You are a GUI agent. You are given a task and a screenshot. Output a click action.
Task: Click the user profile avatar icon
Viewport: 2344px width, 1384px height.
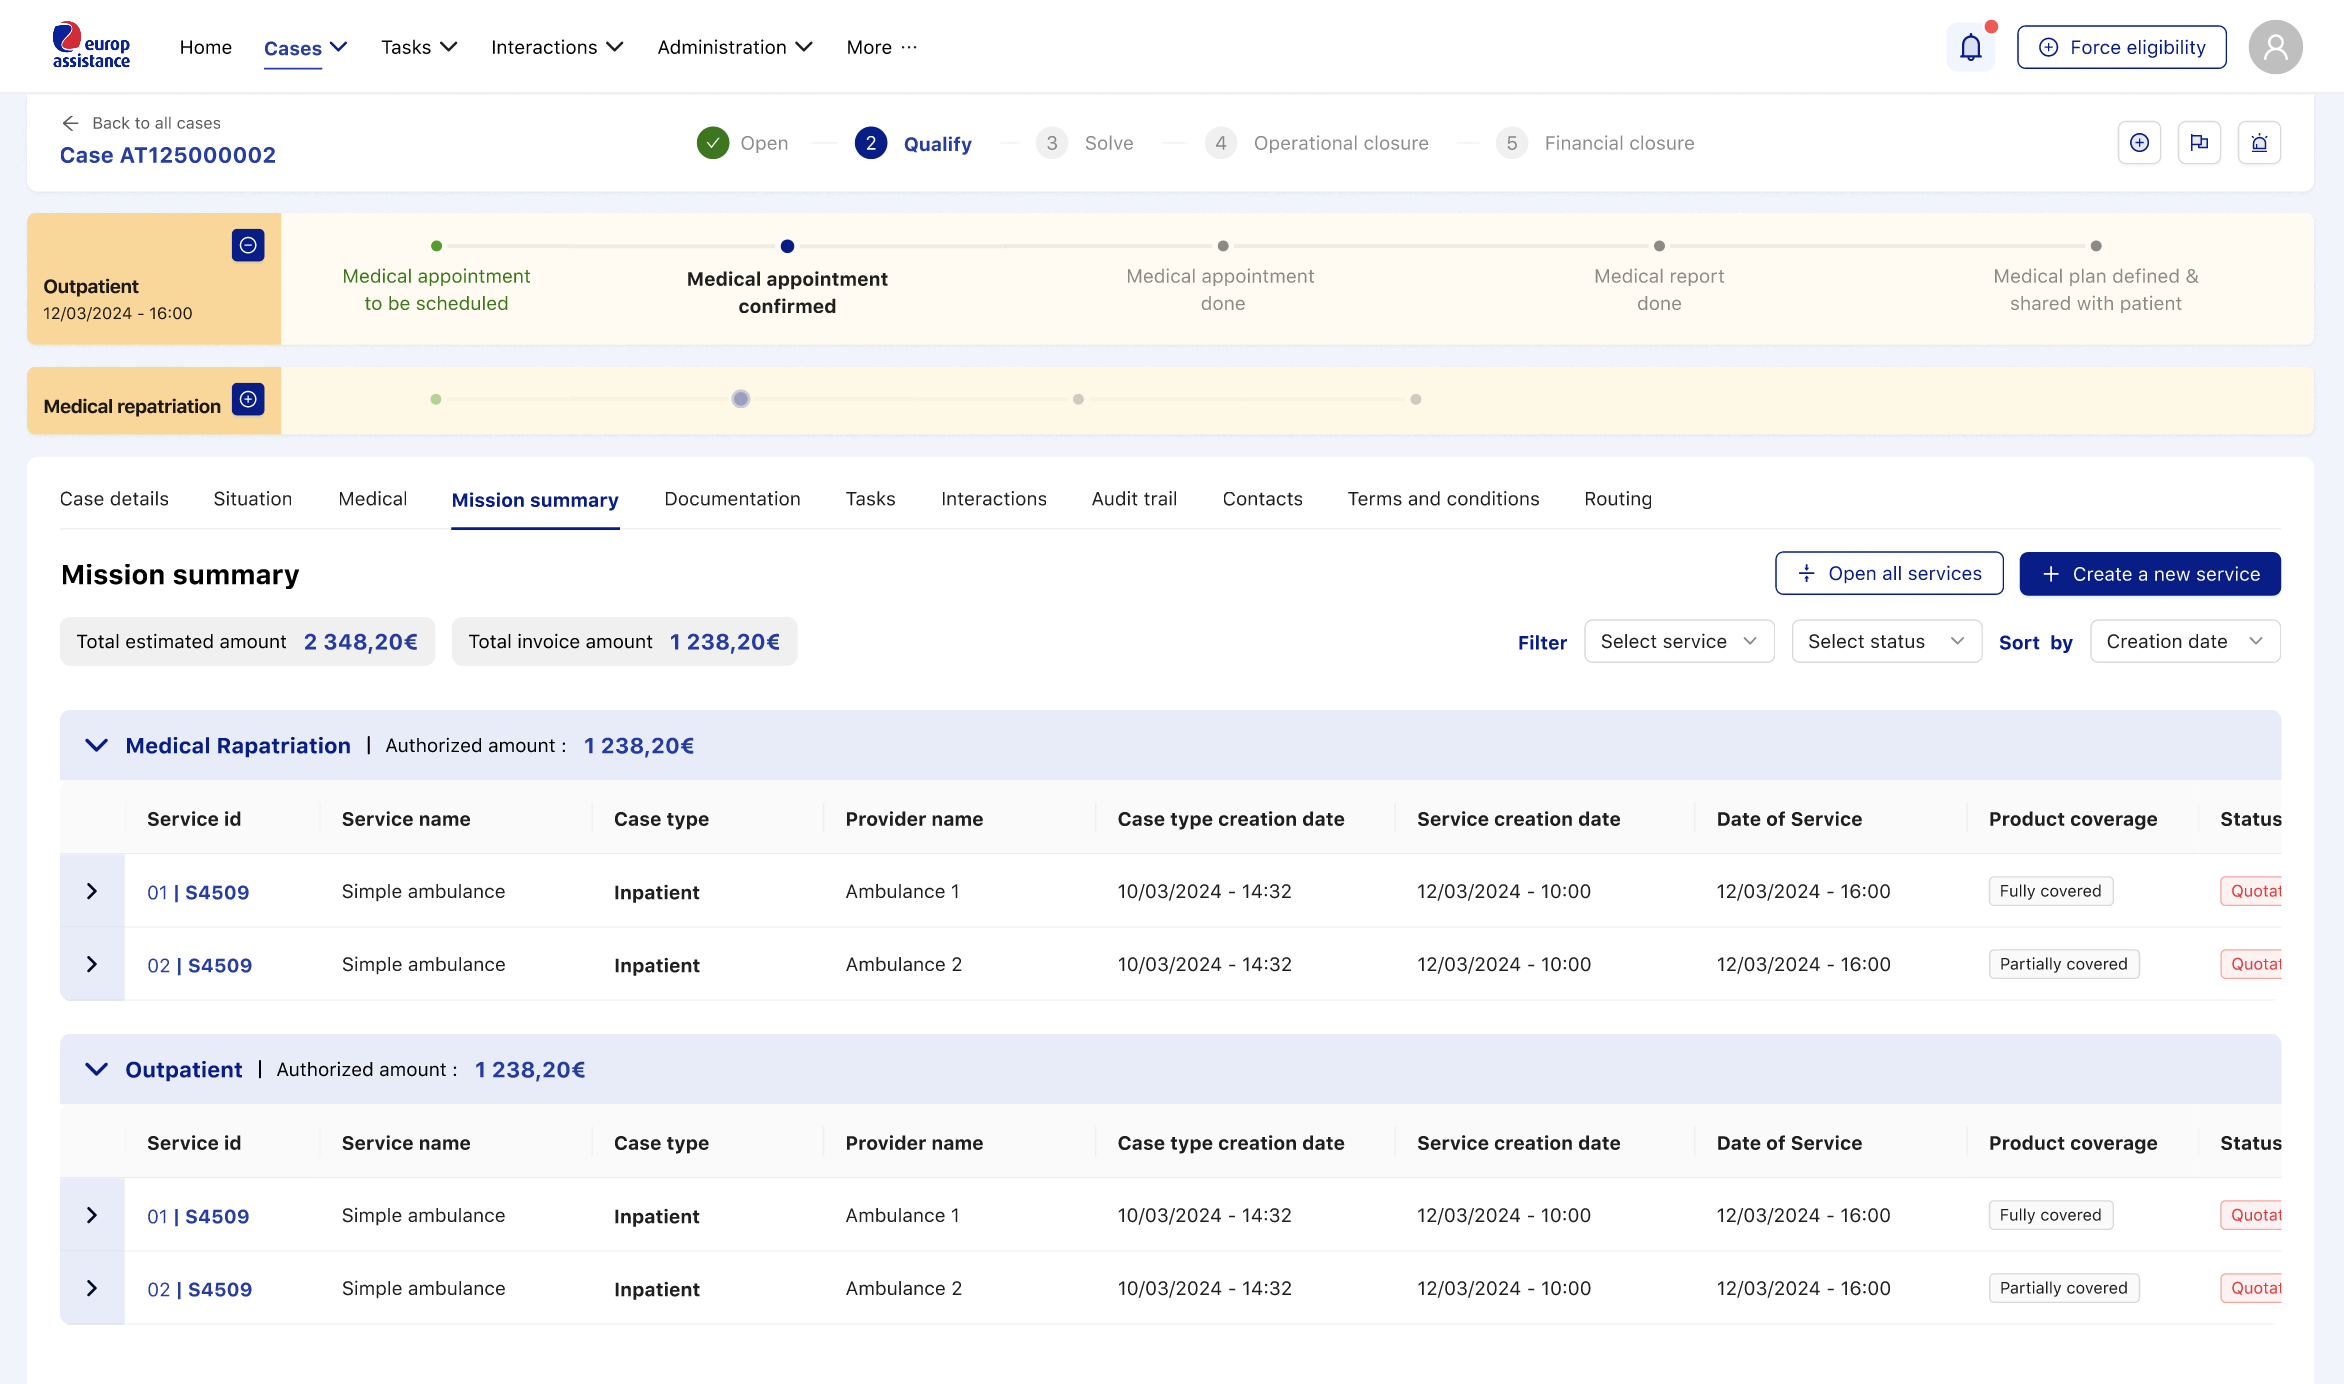pos(2275,47)
